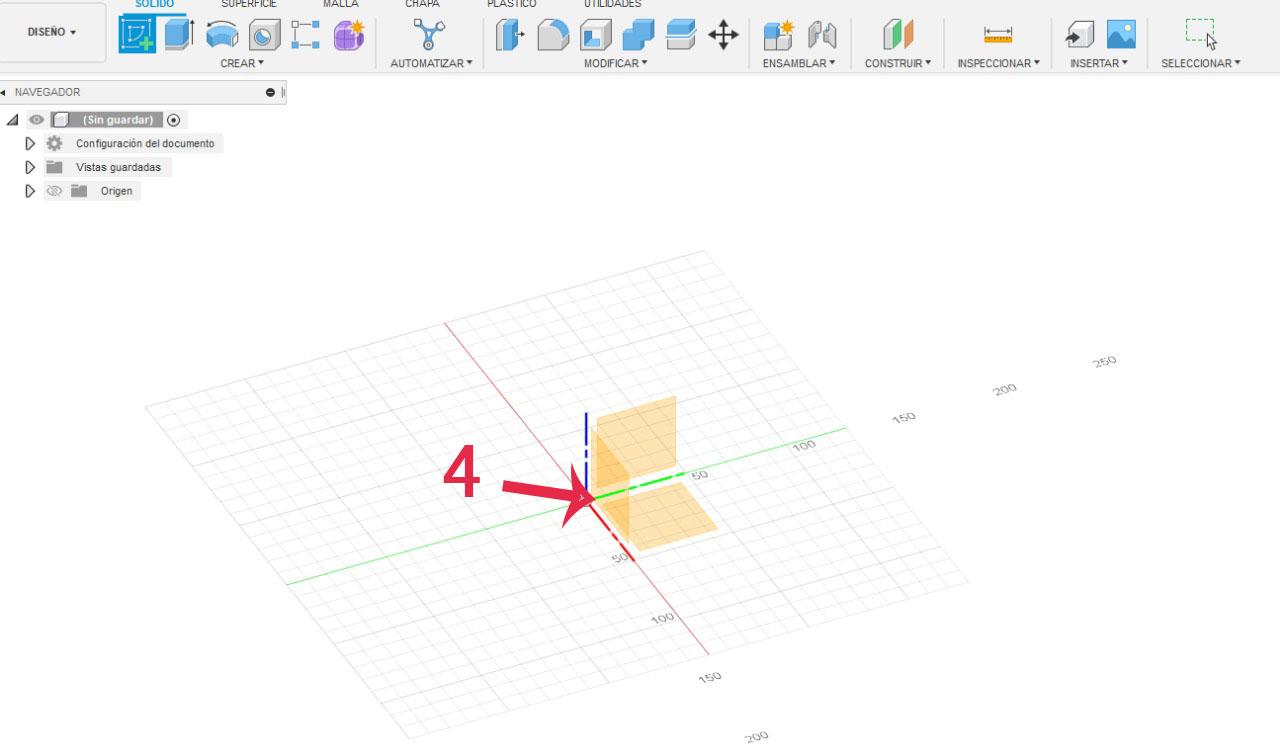Select the Vistas guardadas item
The height and width of the screenshot is (753, 1280).
coord(118,167)
